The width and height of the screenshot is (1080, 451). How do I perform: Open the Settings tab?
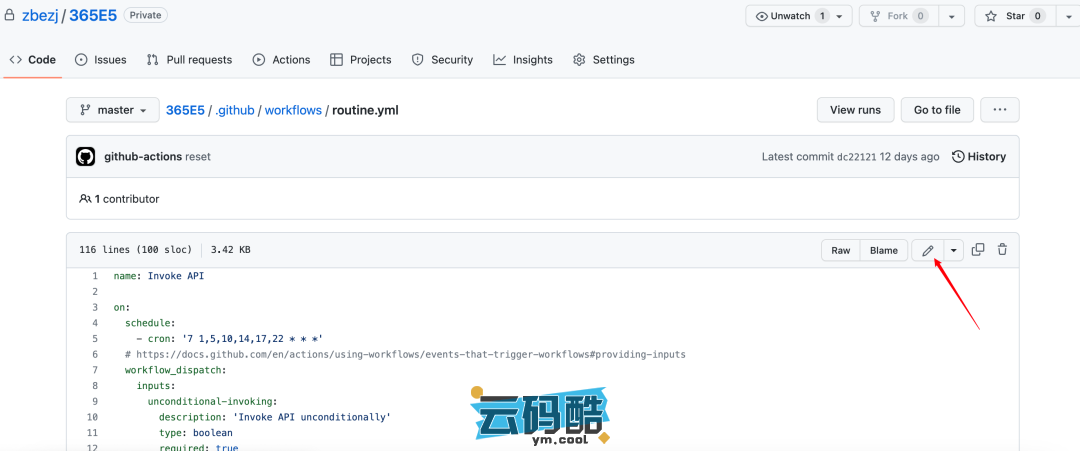(x=604, y=60)
